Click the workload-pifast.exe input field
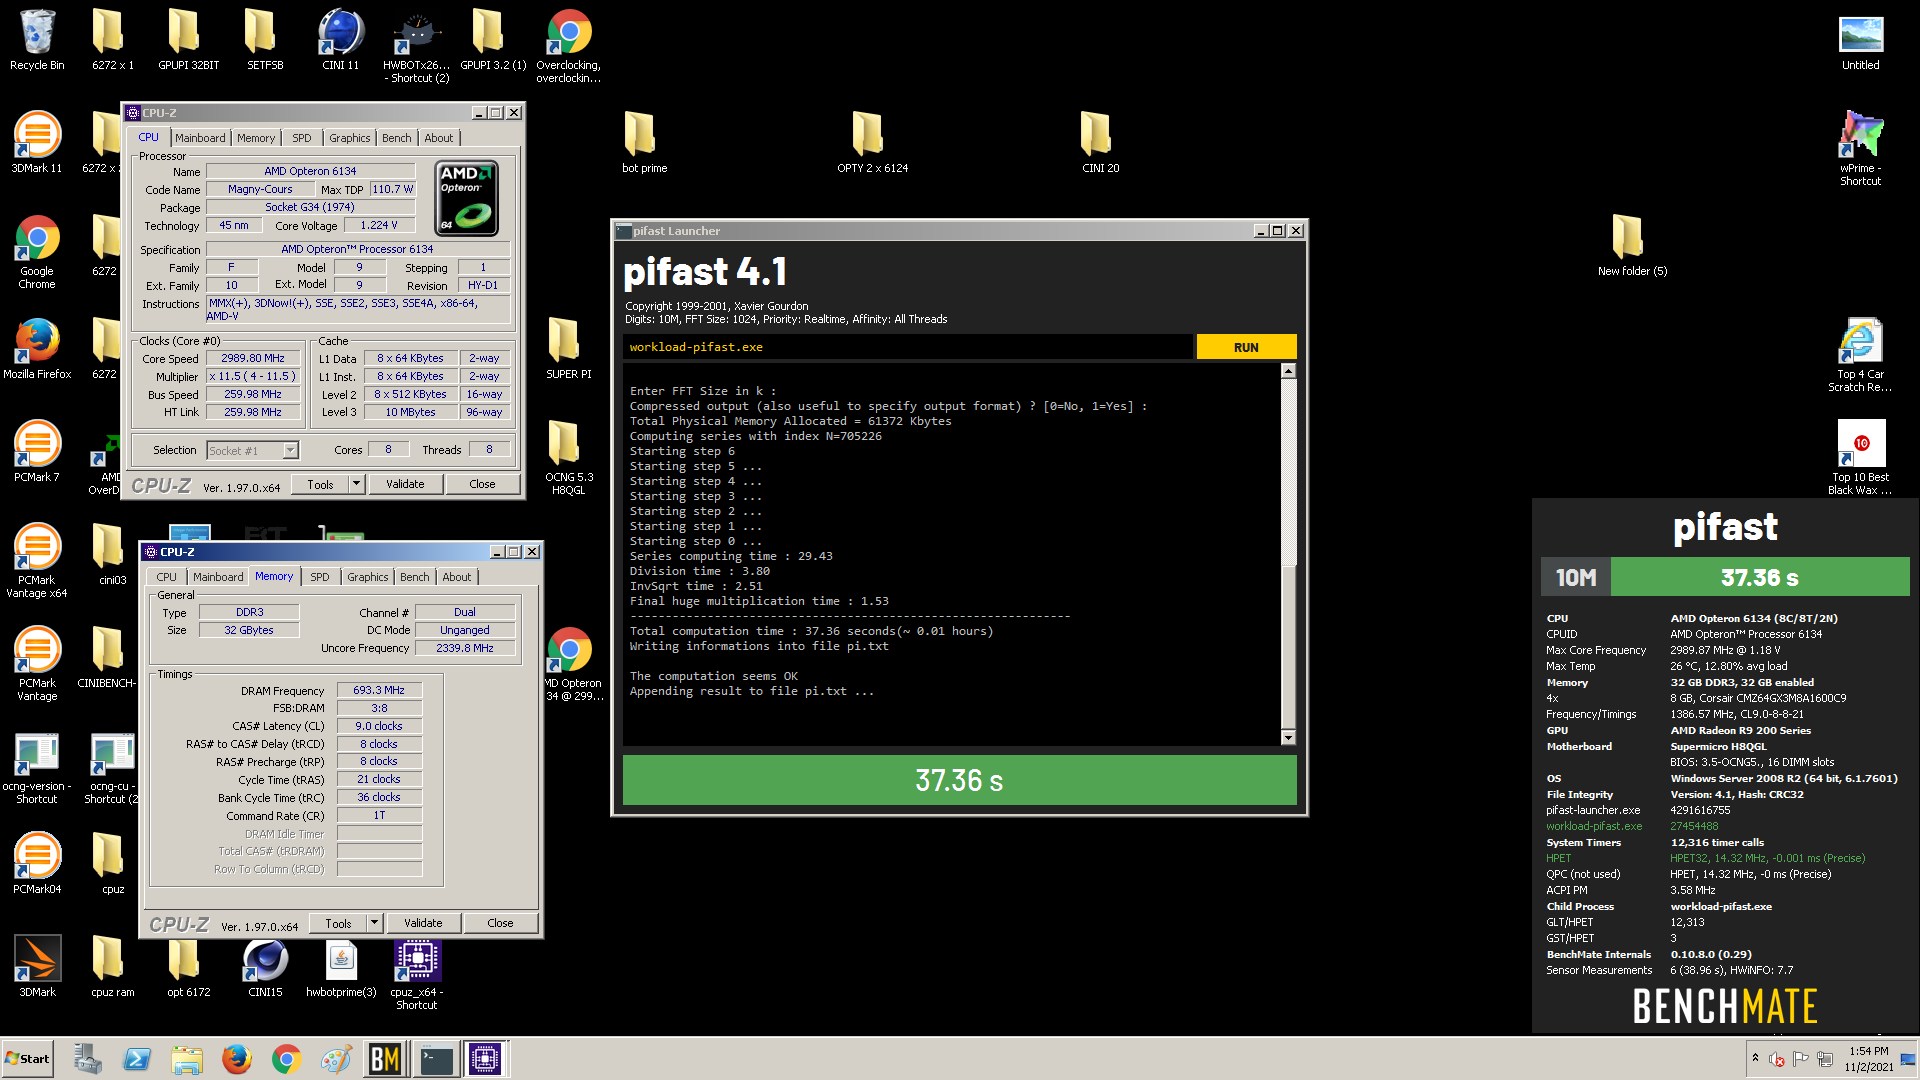The width and height of the screenshot is (1920, 1080). (907, 347)
